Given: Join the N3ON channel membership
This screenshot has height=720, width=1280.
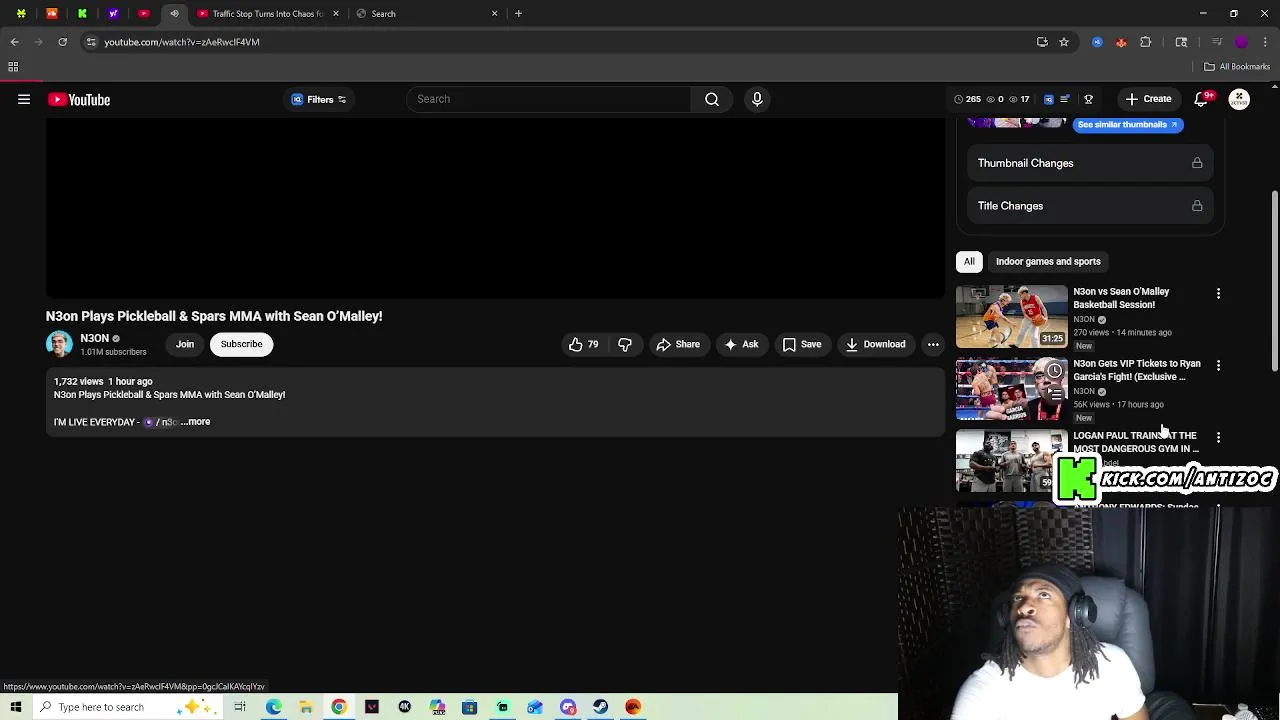Looking at the screenshot, I should point(185,344).
